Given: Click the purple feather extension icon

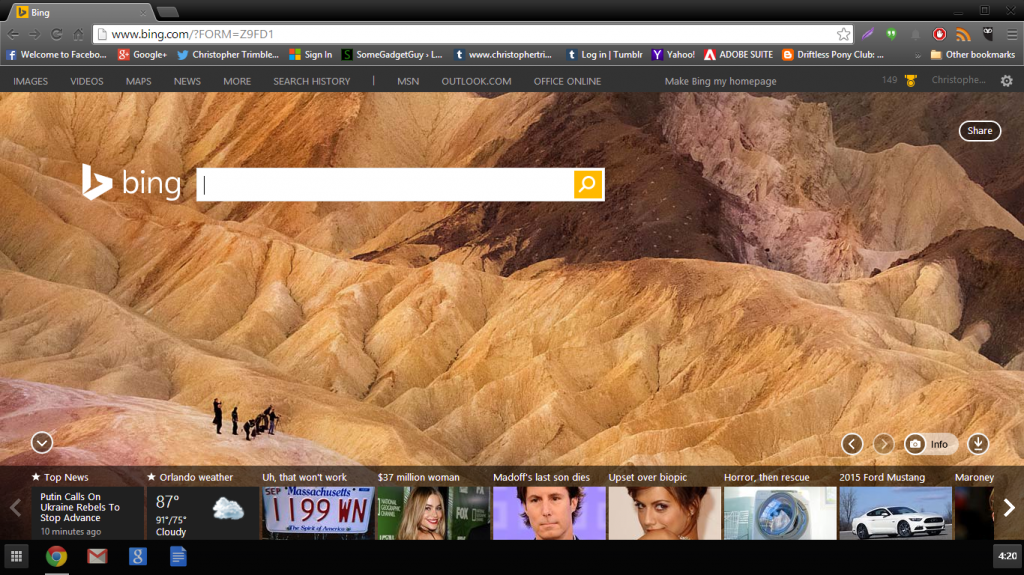Looking at the screenshot, I should (x=867, y=34).
